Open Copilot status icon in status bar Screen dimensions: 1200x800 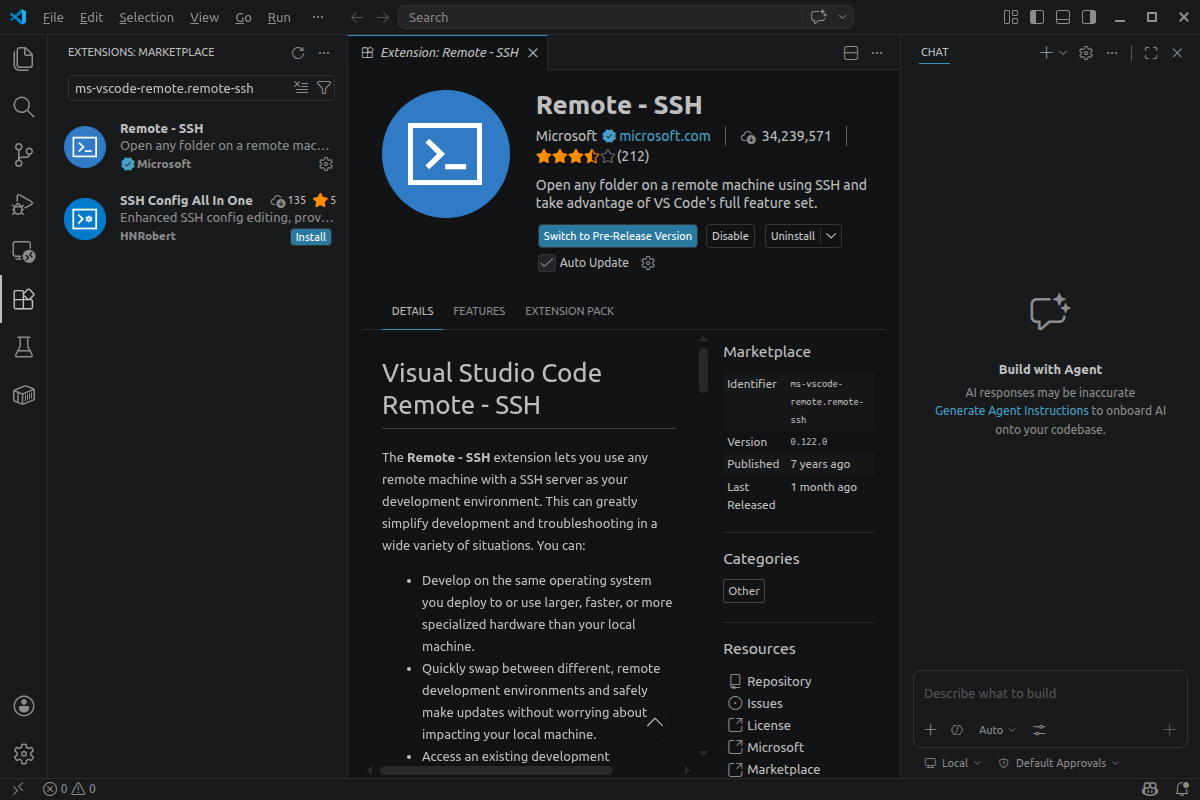tap(1150, 789)
